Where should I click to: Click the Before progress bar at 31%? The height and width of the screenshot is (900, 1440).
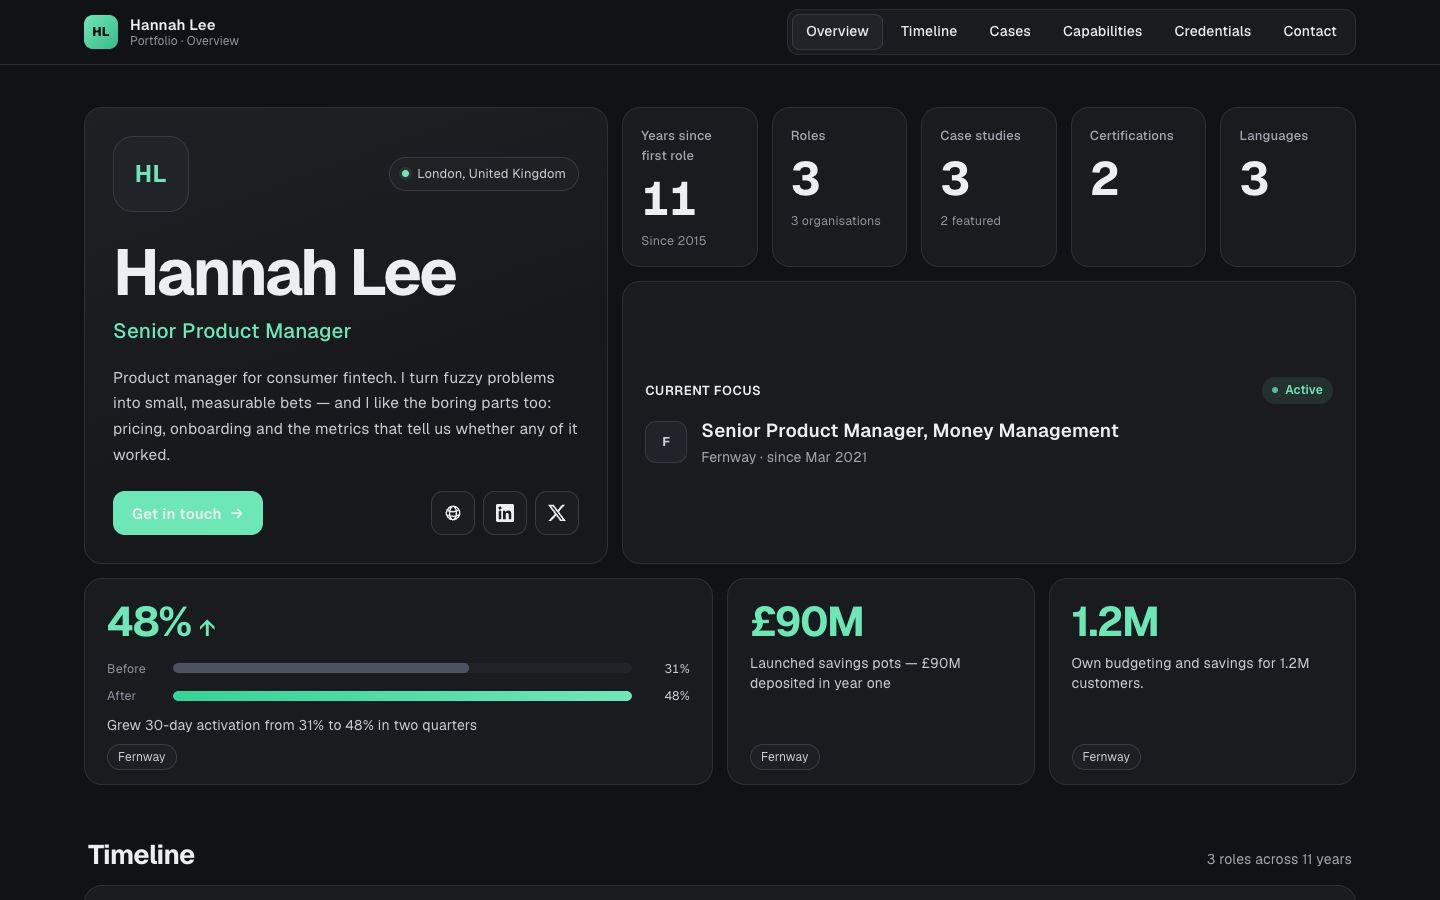pos(402,668)
